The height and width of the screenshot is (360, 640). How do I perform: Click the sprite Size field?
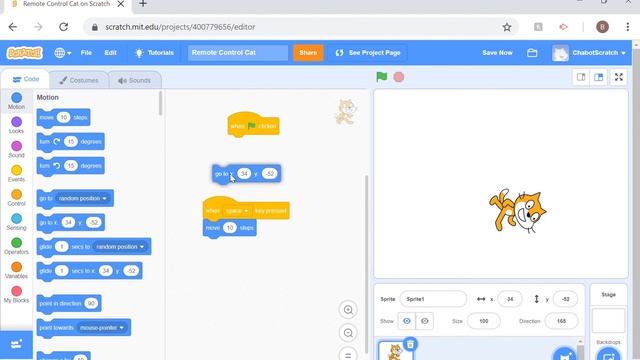484,321
